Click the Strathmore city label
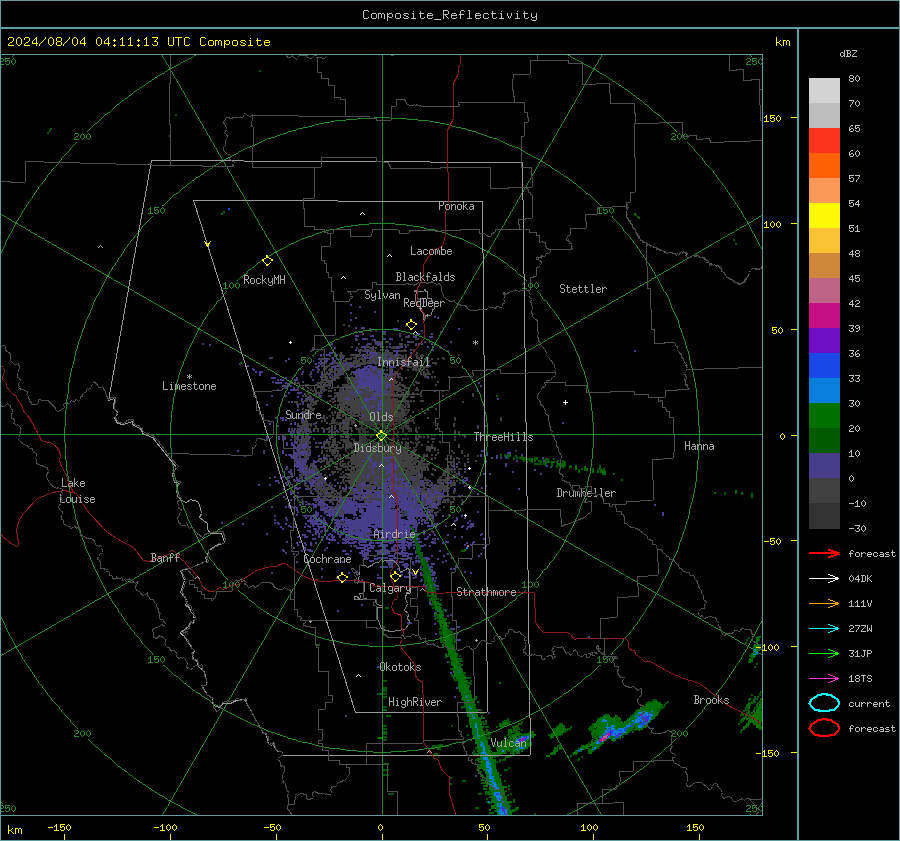 [x=486, y=592]
